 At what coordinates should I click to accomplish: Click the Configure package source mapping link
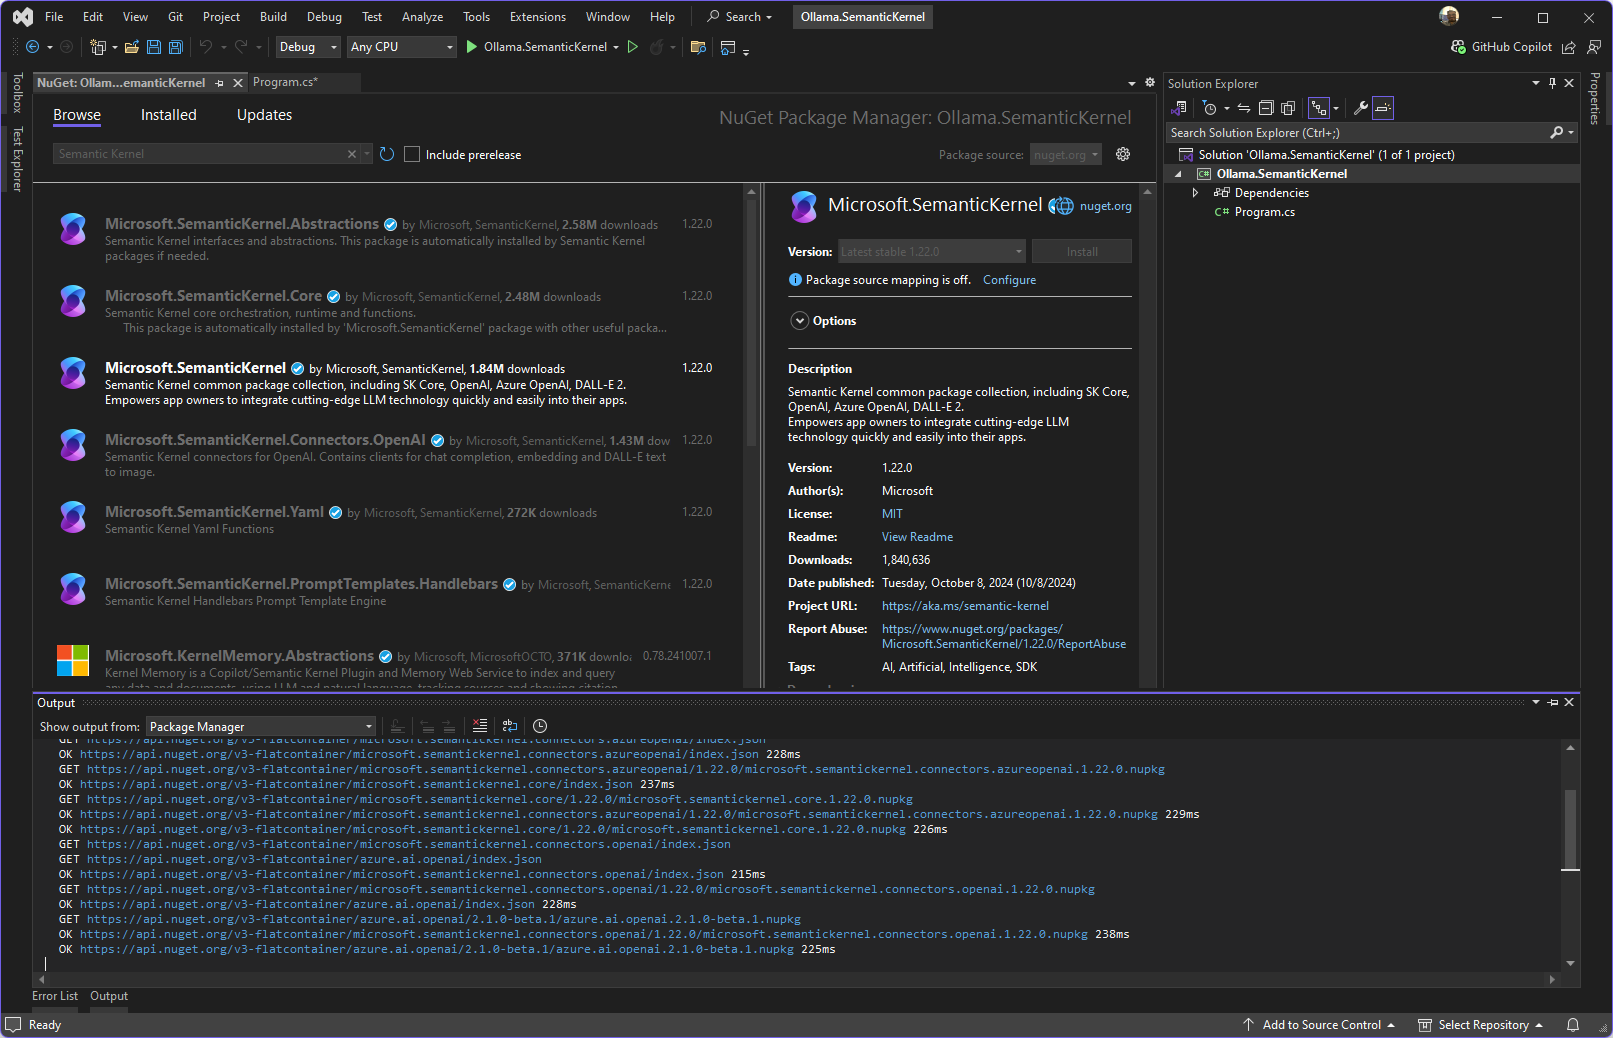coord(1009,280)
